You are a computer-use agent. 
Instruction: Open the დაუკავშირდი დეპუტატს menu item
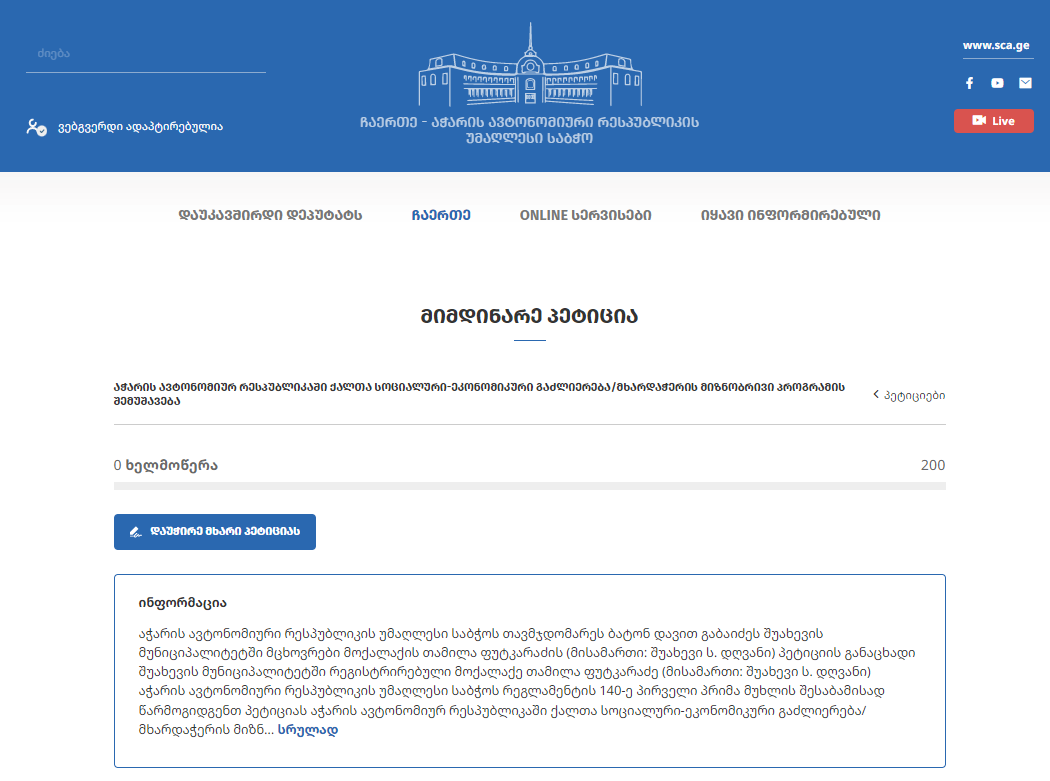(270, 215)
